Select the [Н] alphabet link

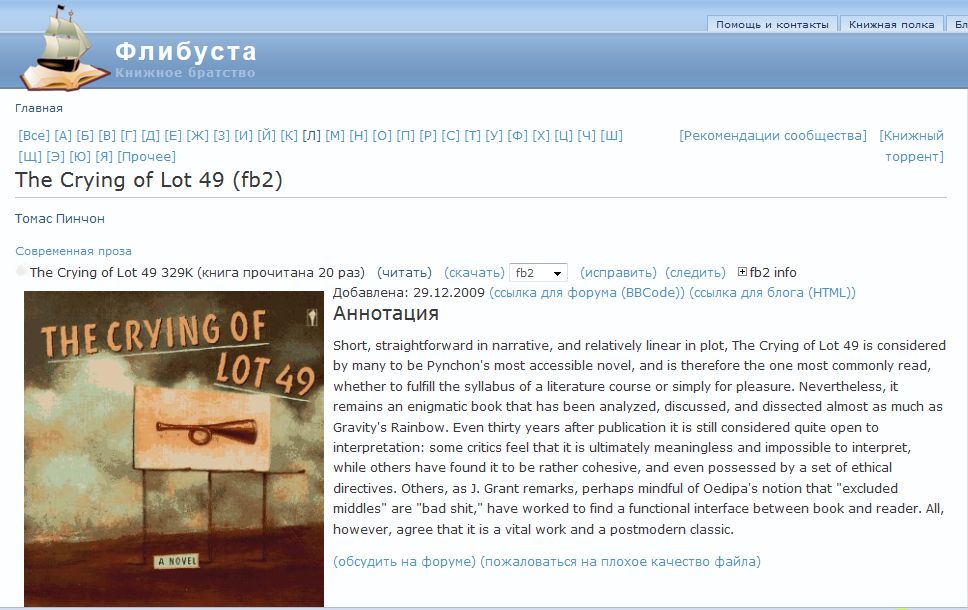point(359,135)
